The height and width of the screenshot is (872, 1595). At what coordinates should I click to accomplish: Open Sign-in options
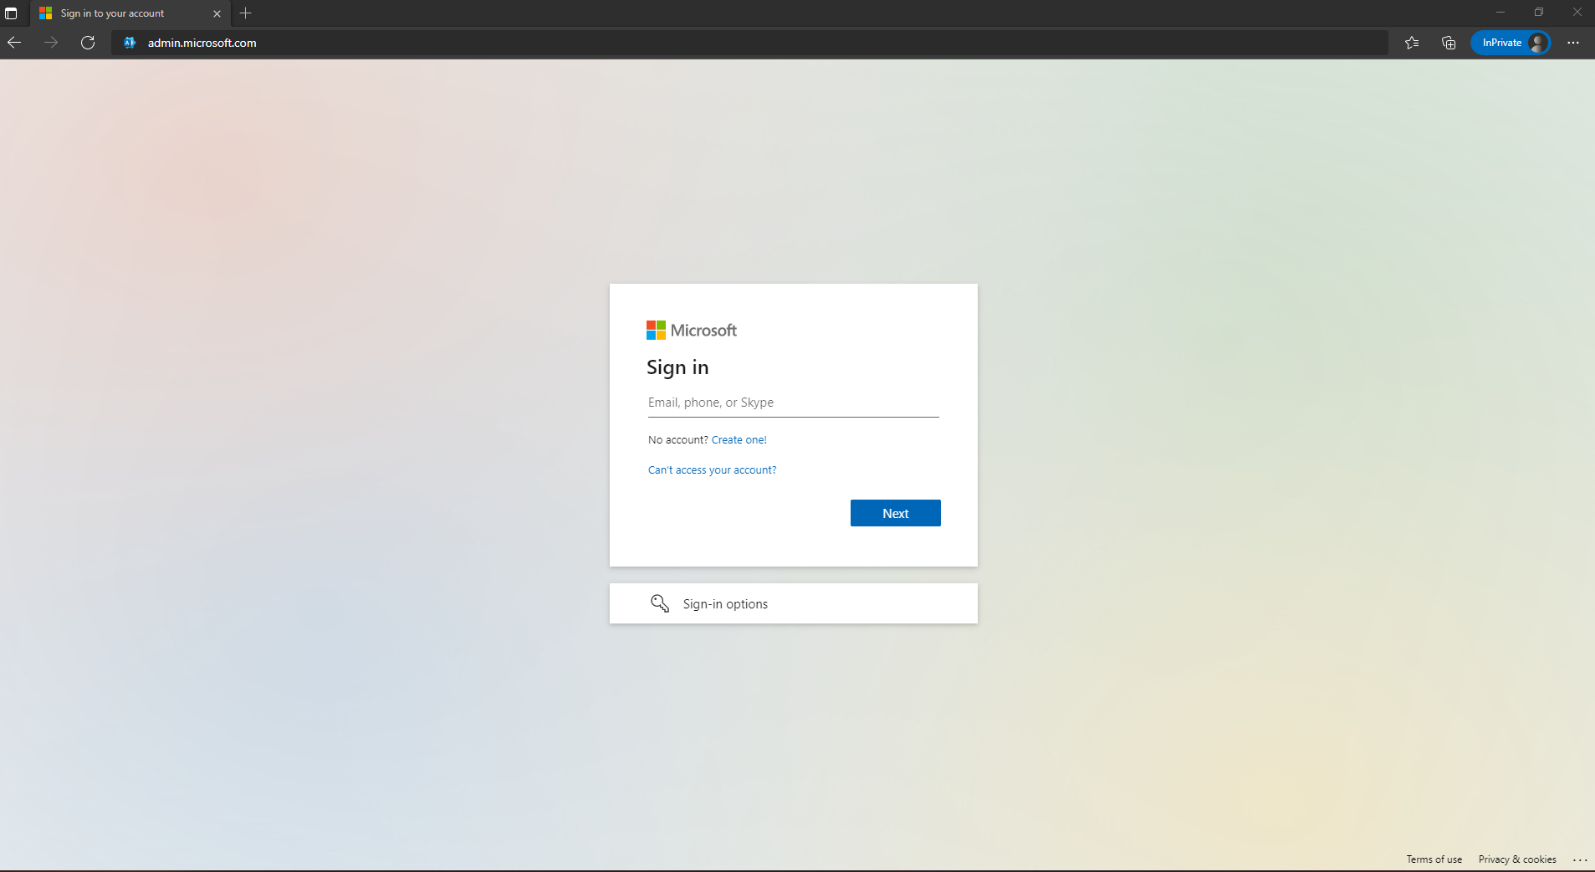point(793,603)
